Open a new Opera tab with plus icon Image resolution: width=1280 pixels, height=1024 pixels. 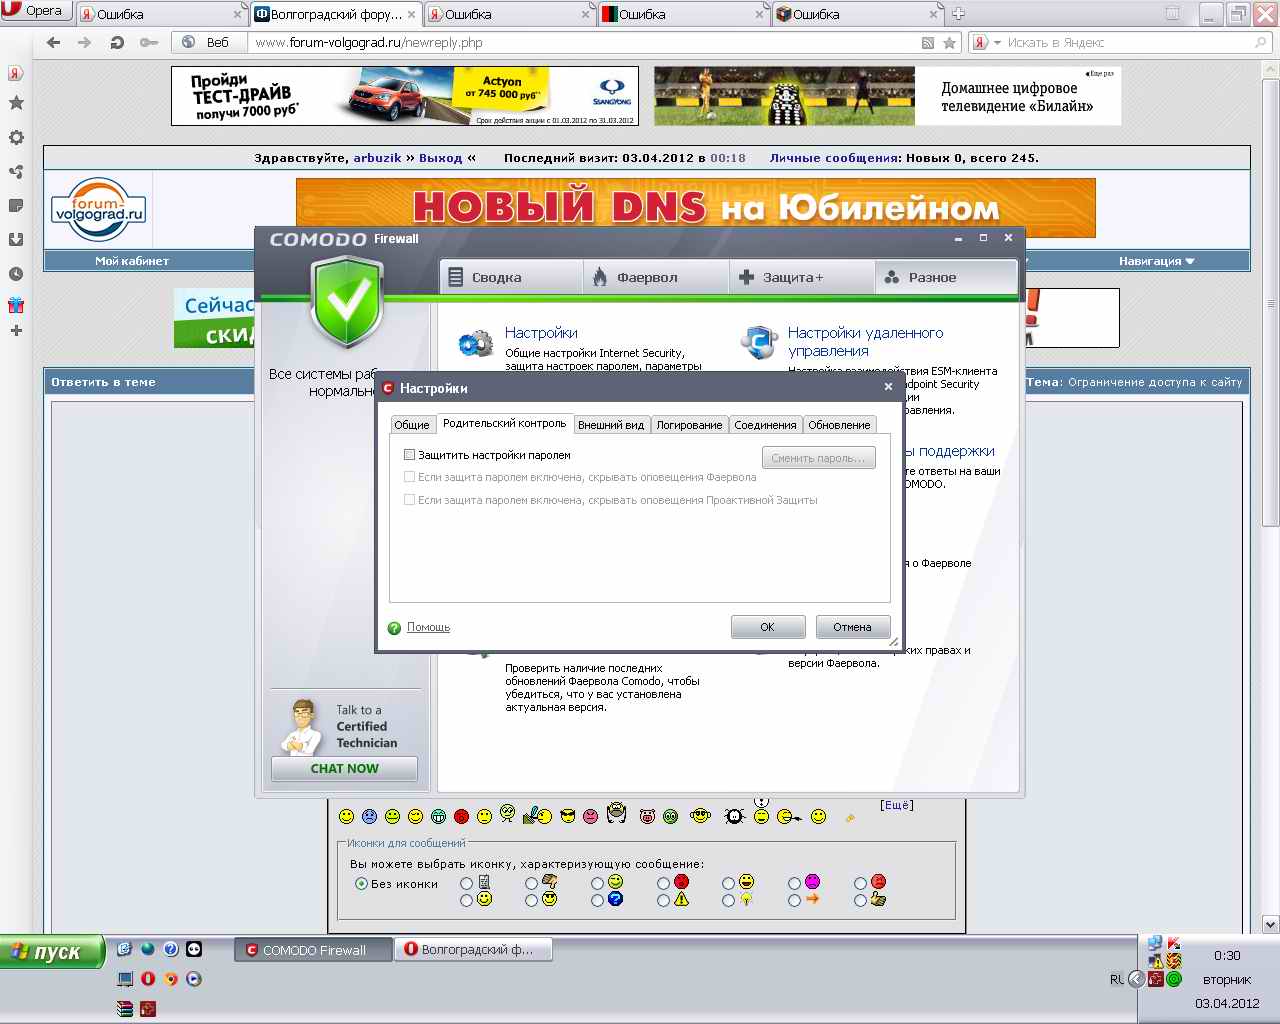tap(958, 14)
